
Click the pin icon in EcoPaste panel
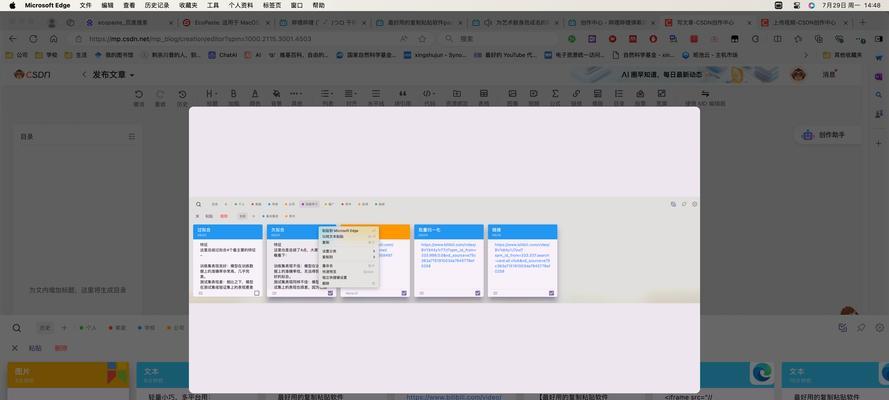coord(861,327)
